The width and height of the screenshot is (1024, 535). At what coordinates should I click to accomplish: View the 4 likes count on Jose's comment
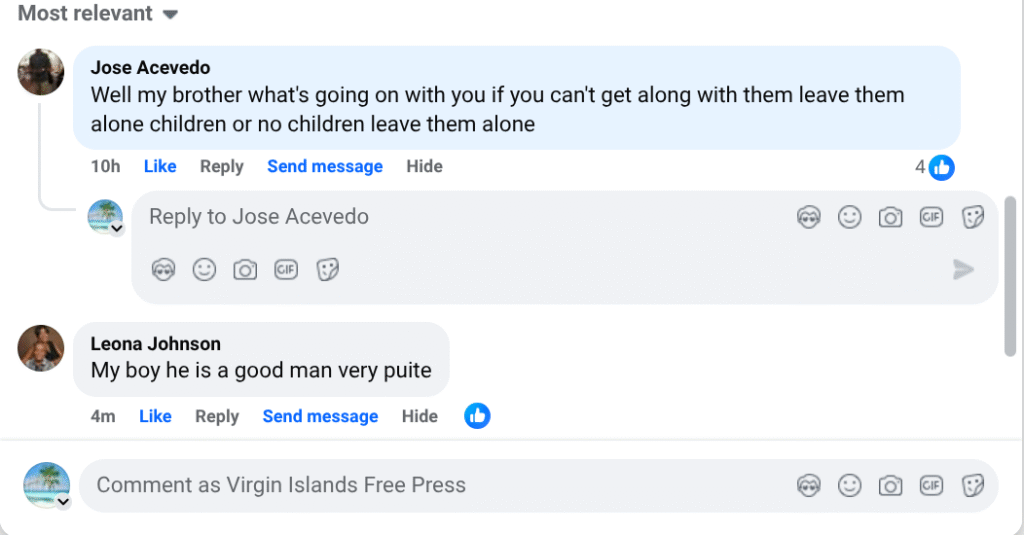[x=934, y=167]
